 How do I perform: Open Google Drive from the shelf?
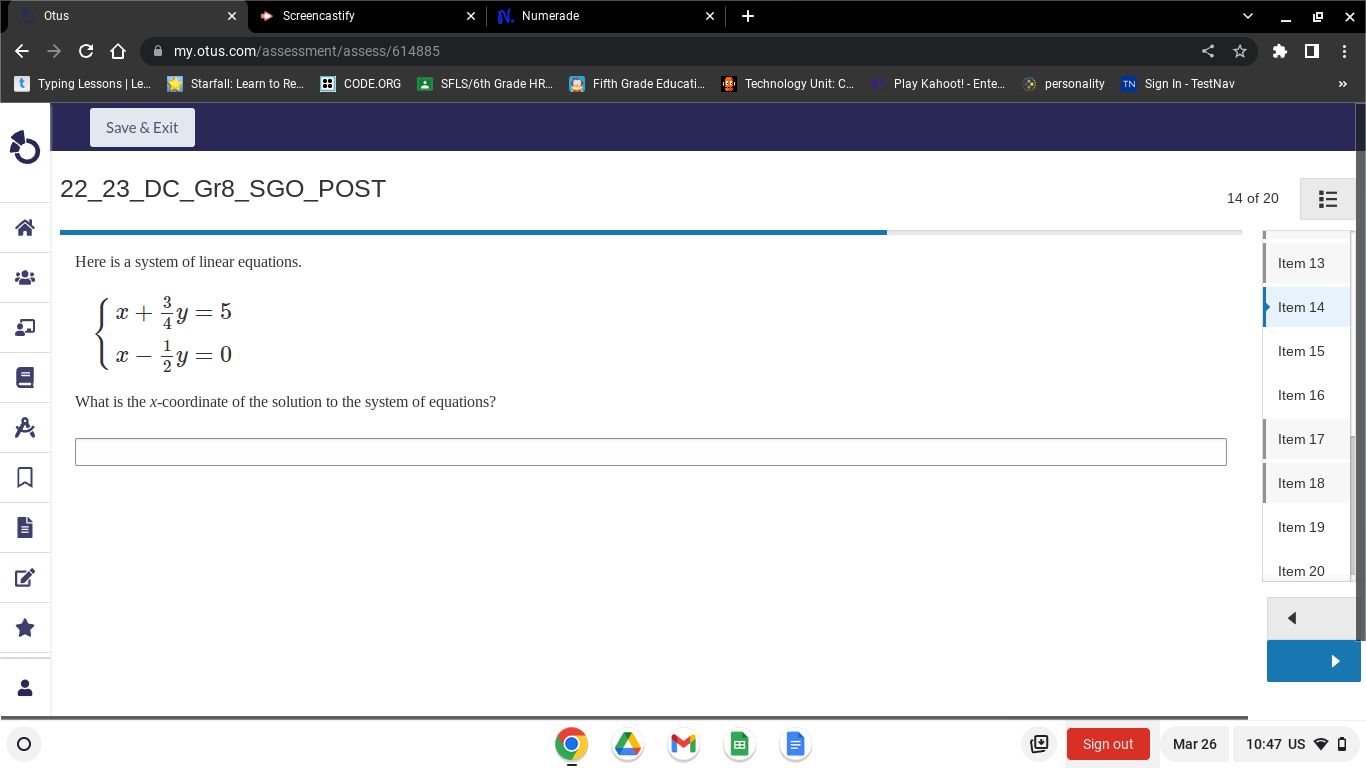627,744
